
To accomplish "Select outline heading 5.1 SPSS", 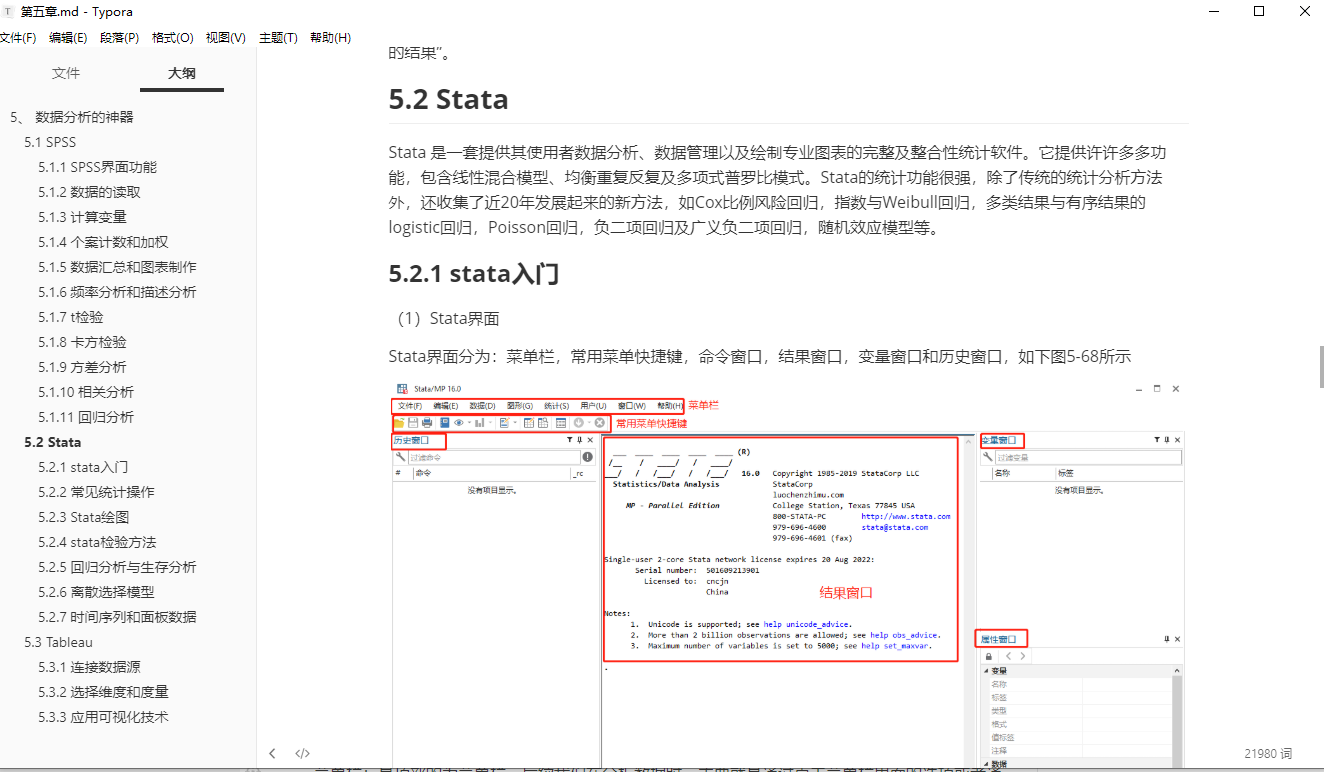I will (x=50, y=142).
